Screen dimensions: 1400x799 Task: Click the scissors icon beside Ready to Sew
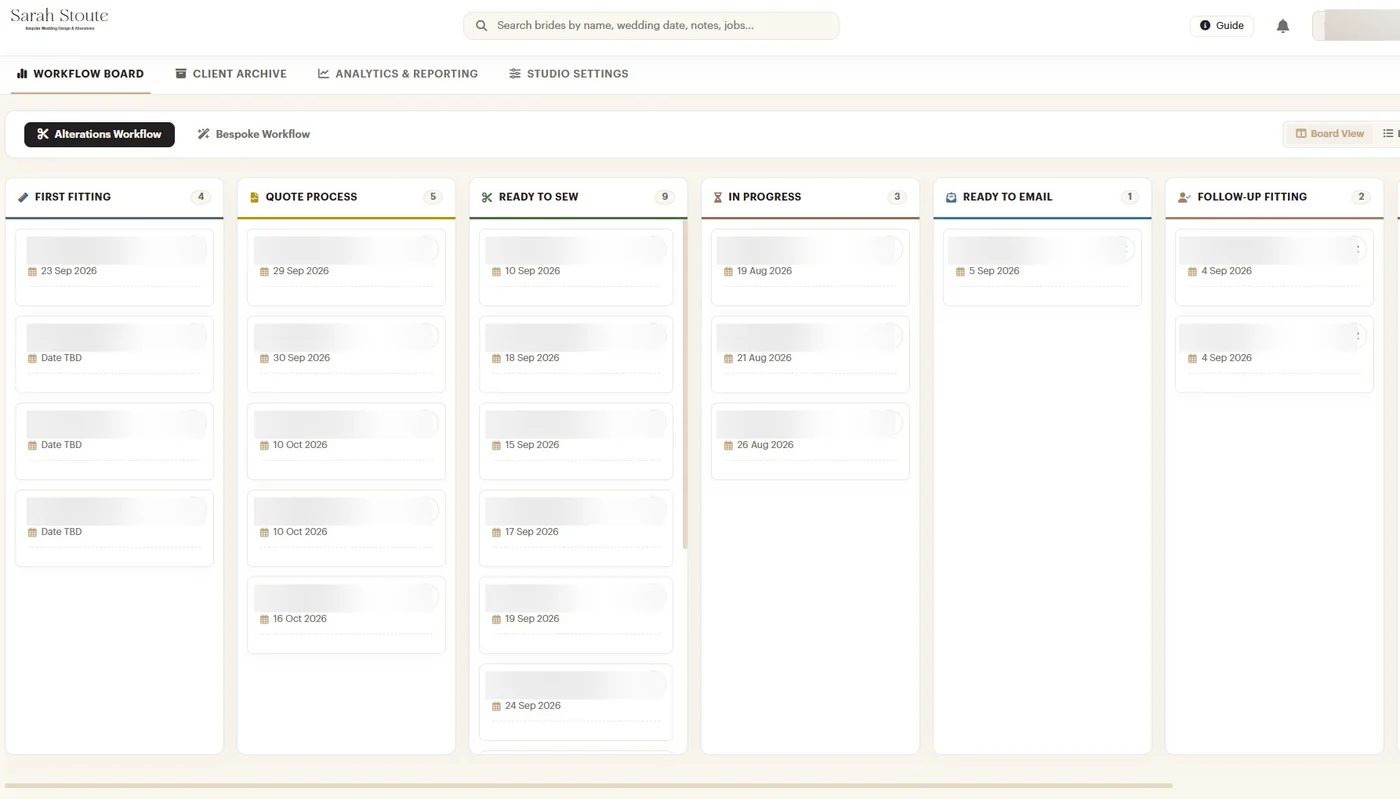[x=487, y=197]
